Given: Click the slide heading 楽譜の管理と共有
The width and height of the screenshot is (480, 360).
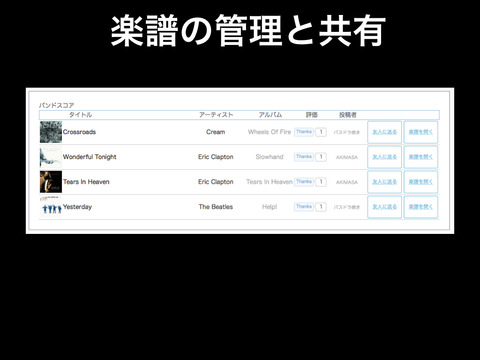Looking at the screenshot, I should pyautogui.click(x=248, y=31).
